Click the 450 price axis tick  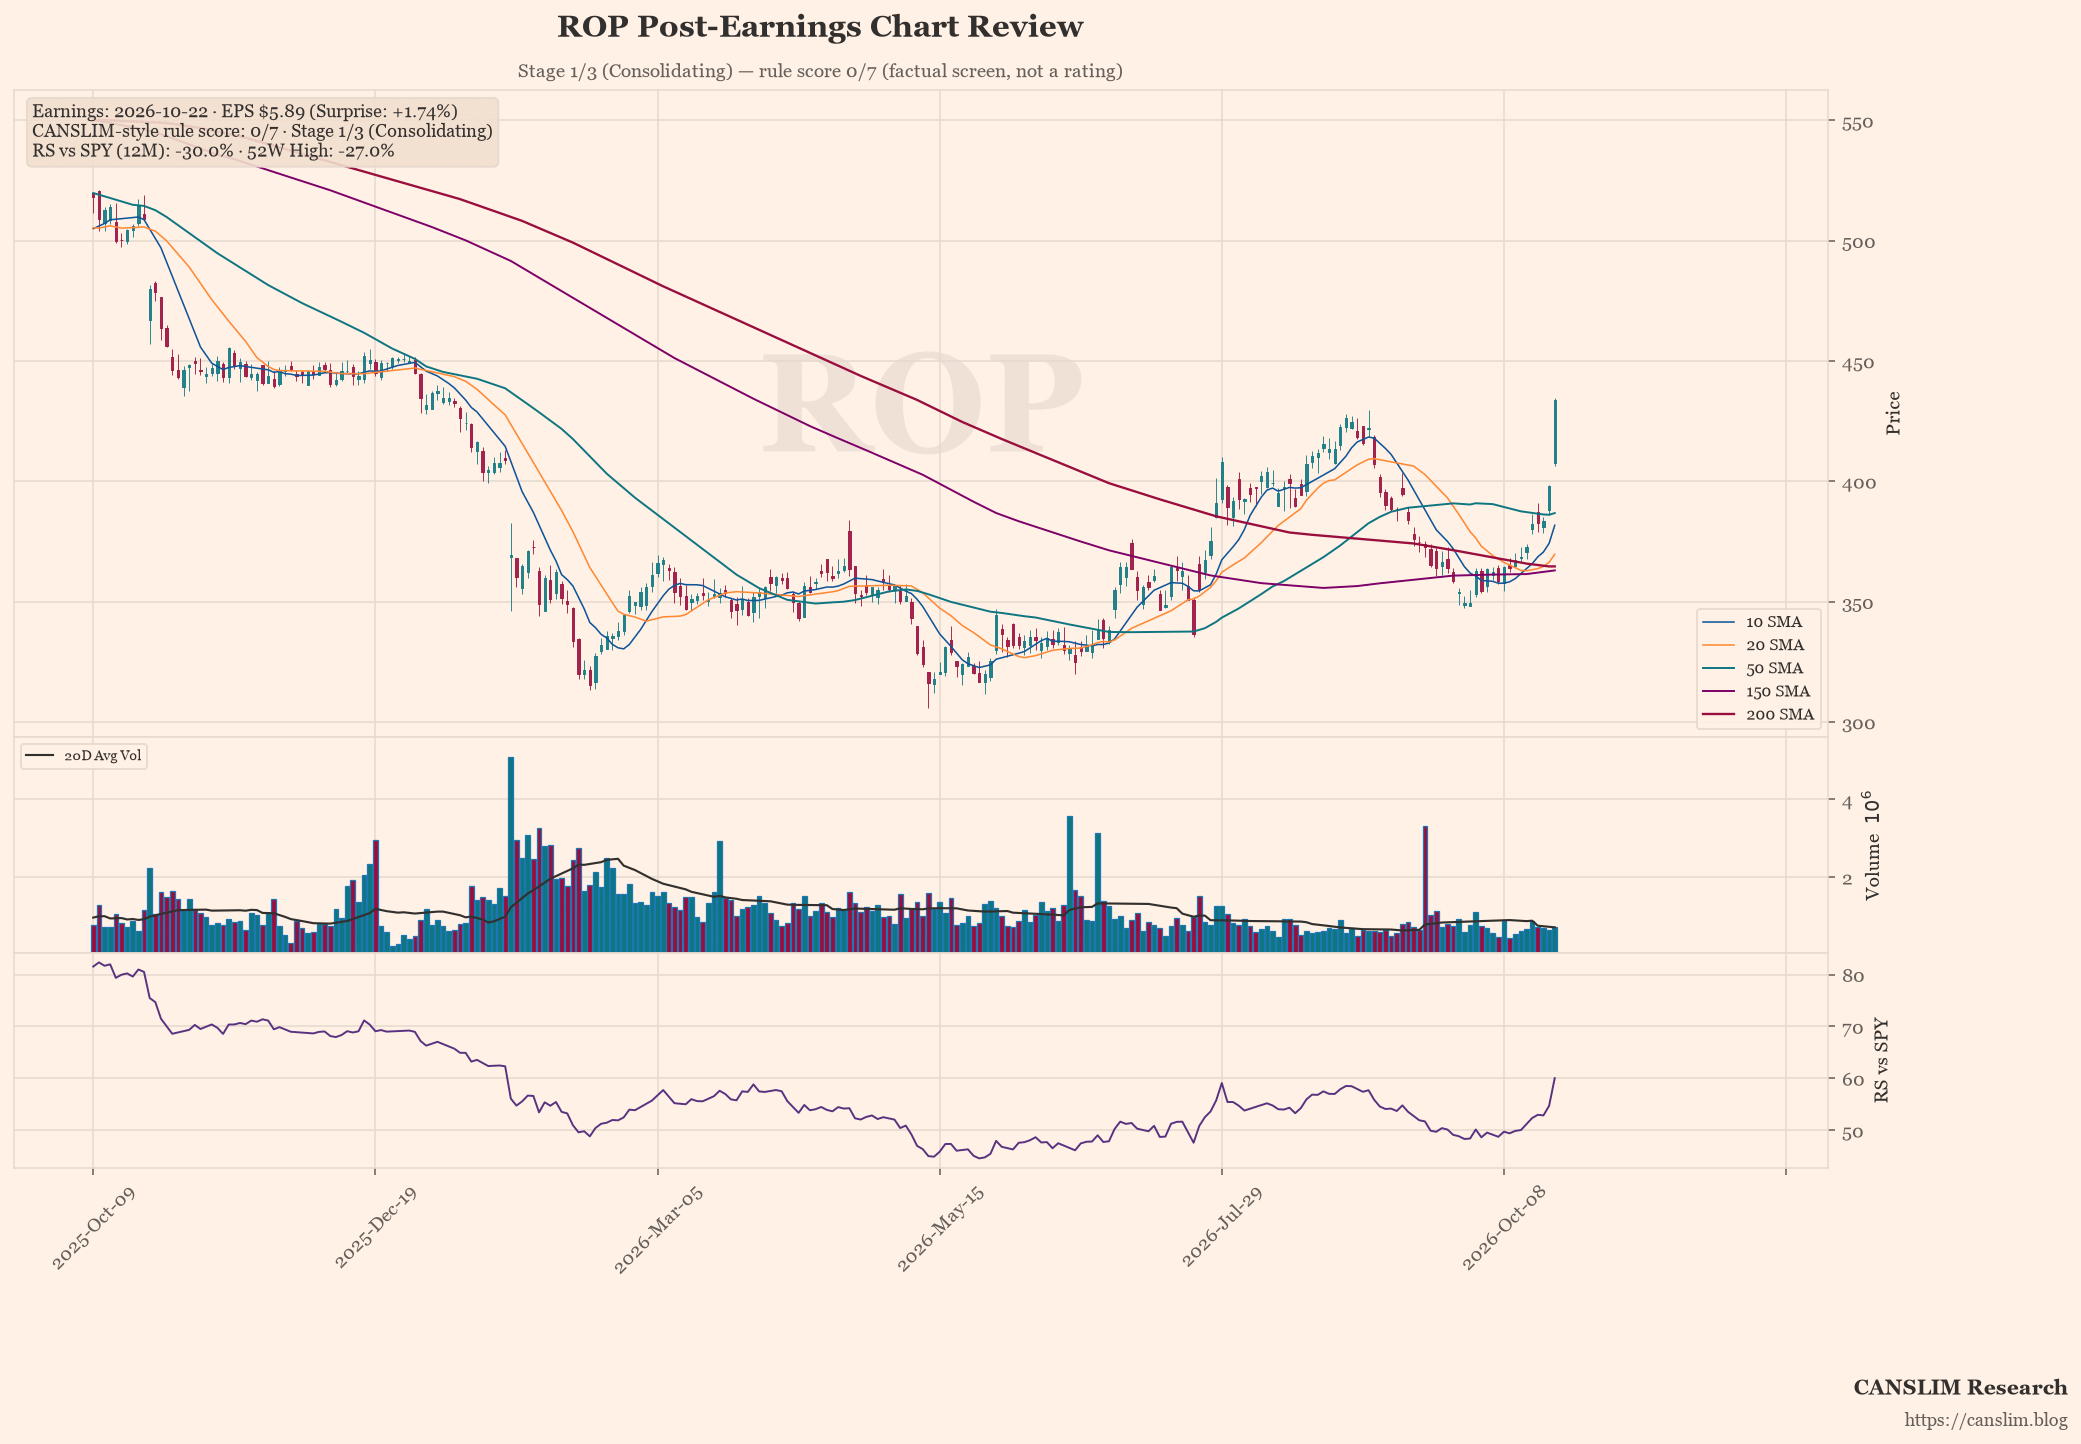tap(1857, 363)
